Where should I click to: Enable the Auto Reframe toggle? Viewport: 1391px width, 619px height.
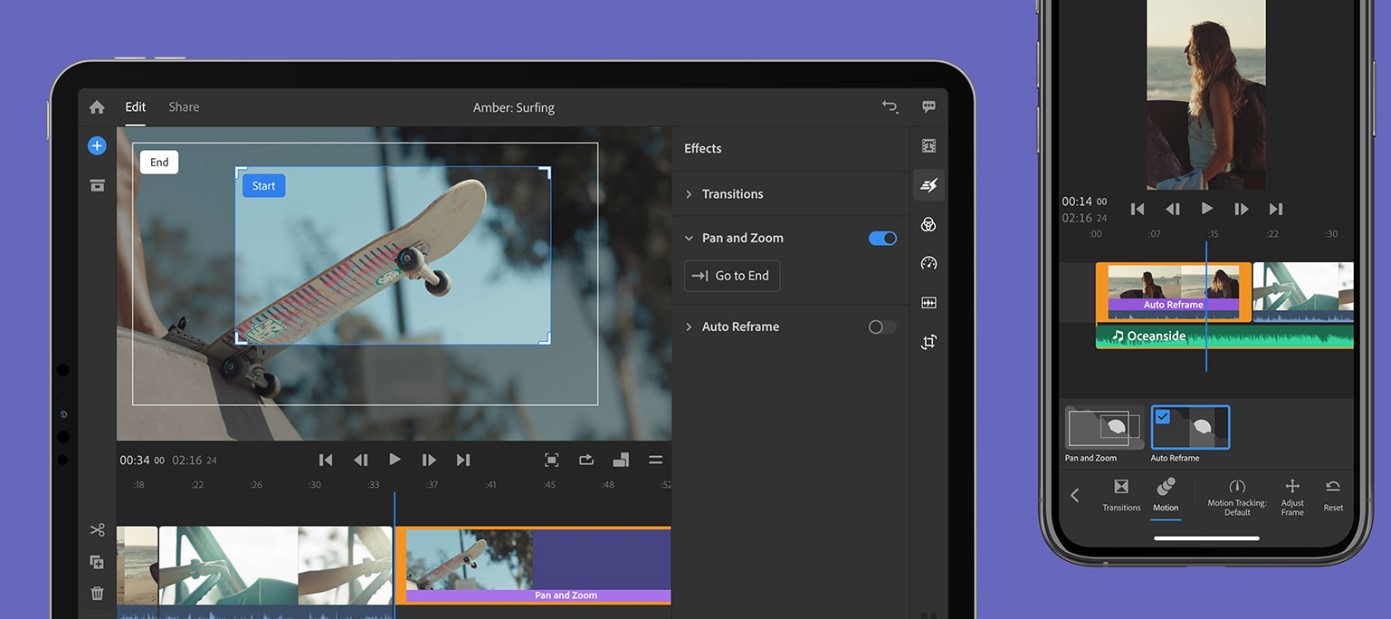[882, 327]
